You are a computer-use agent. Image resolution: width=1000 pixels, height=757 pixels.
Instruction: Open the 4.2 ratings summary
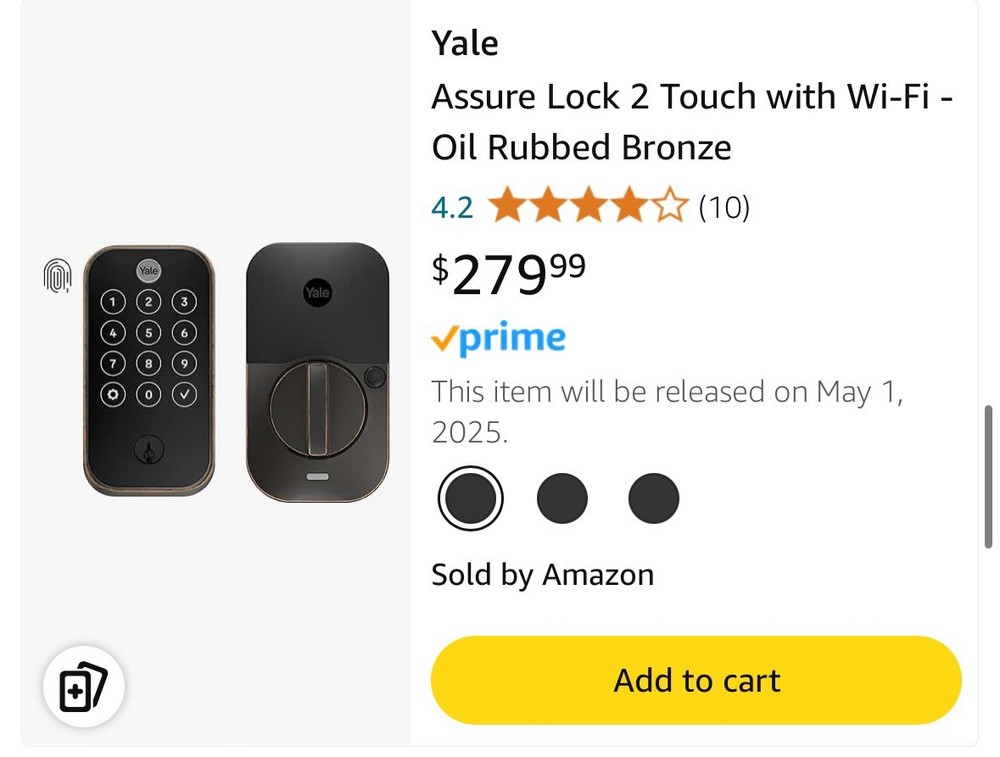coord(451,207)
